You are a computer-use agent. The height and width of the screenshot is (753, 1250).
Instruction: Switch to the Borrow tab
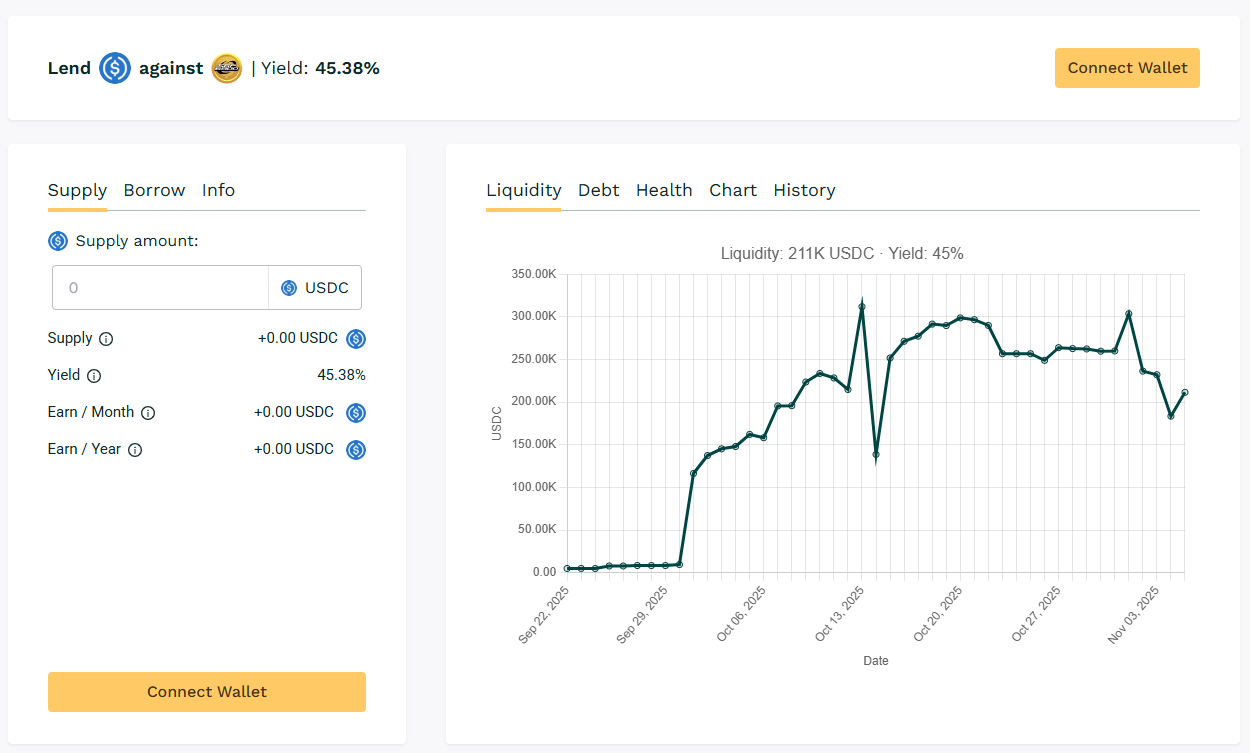click(x=154, y=190)
